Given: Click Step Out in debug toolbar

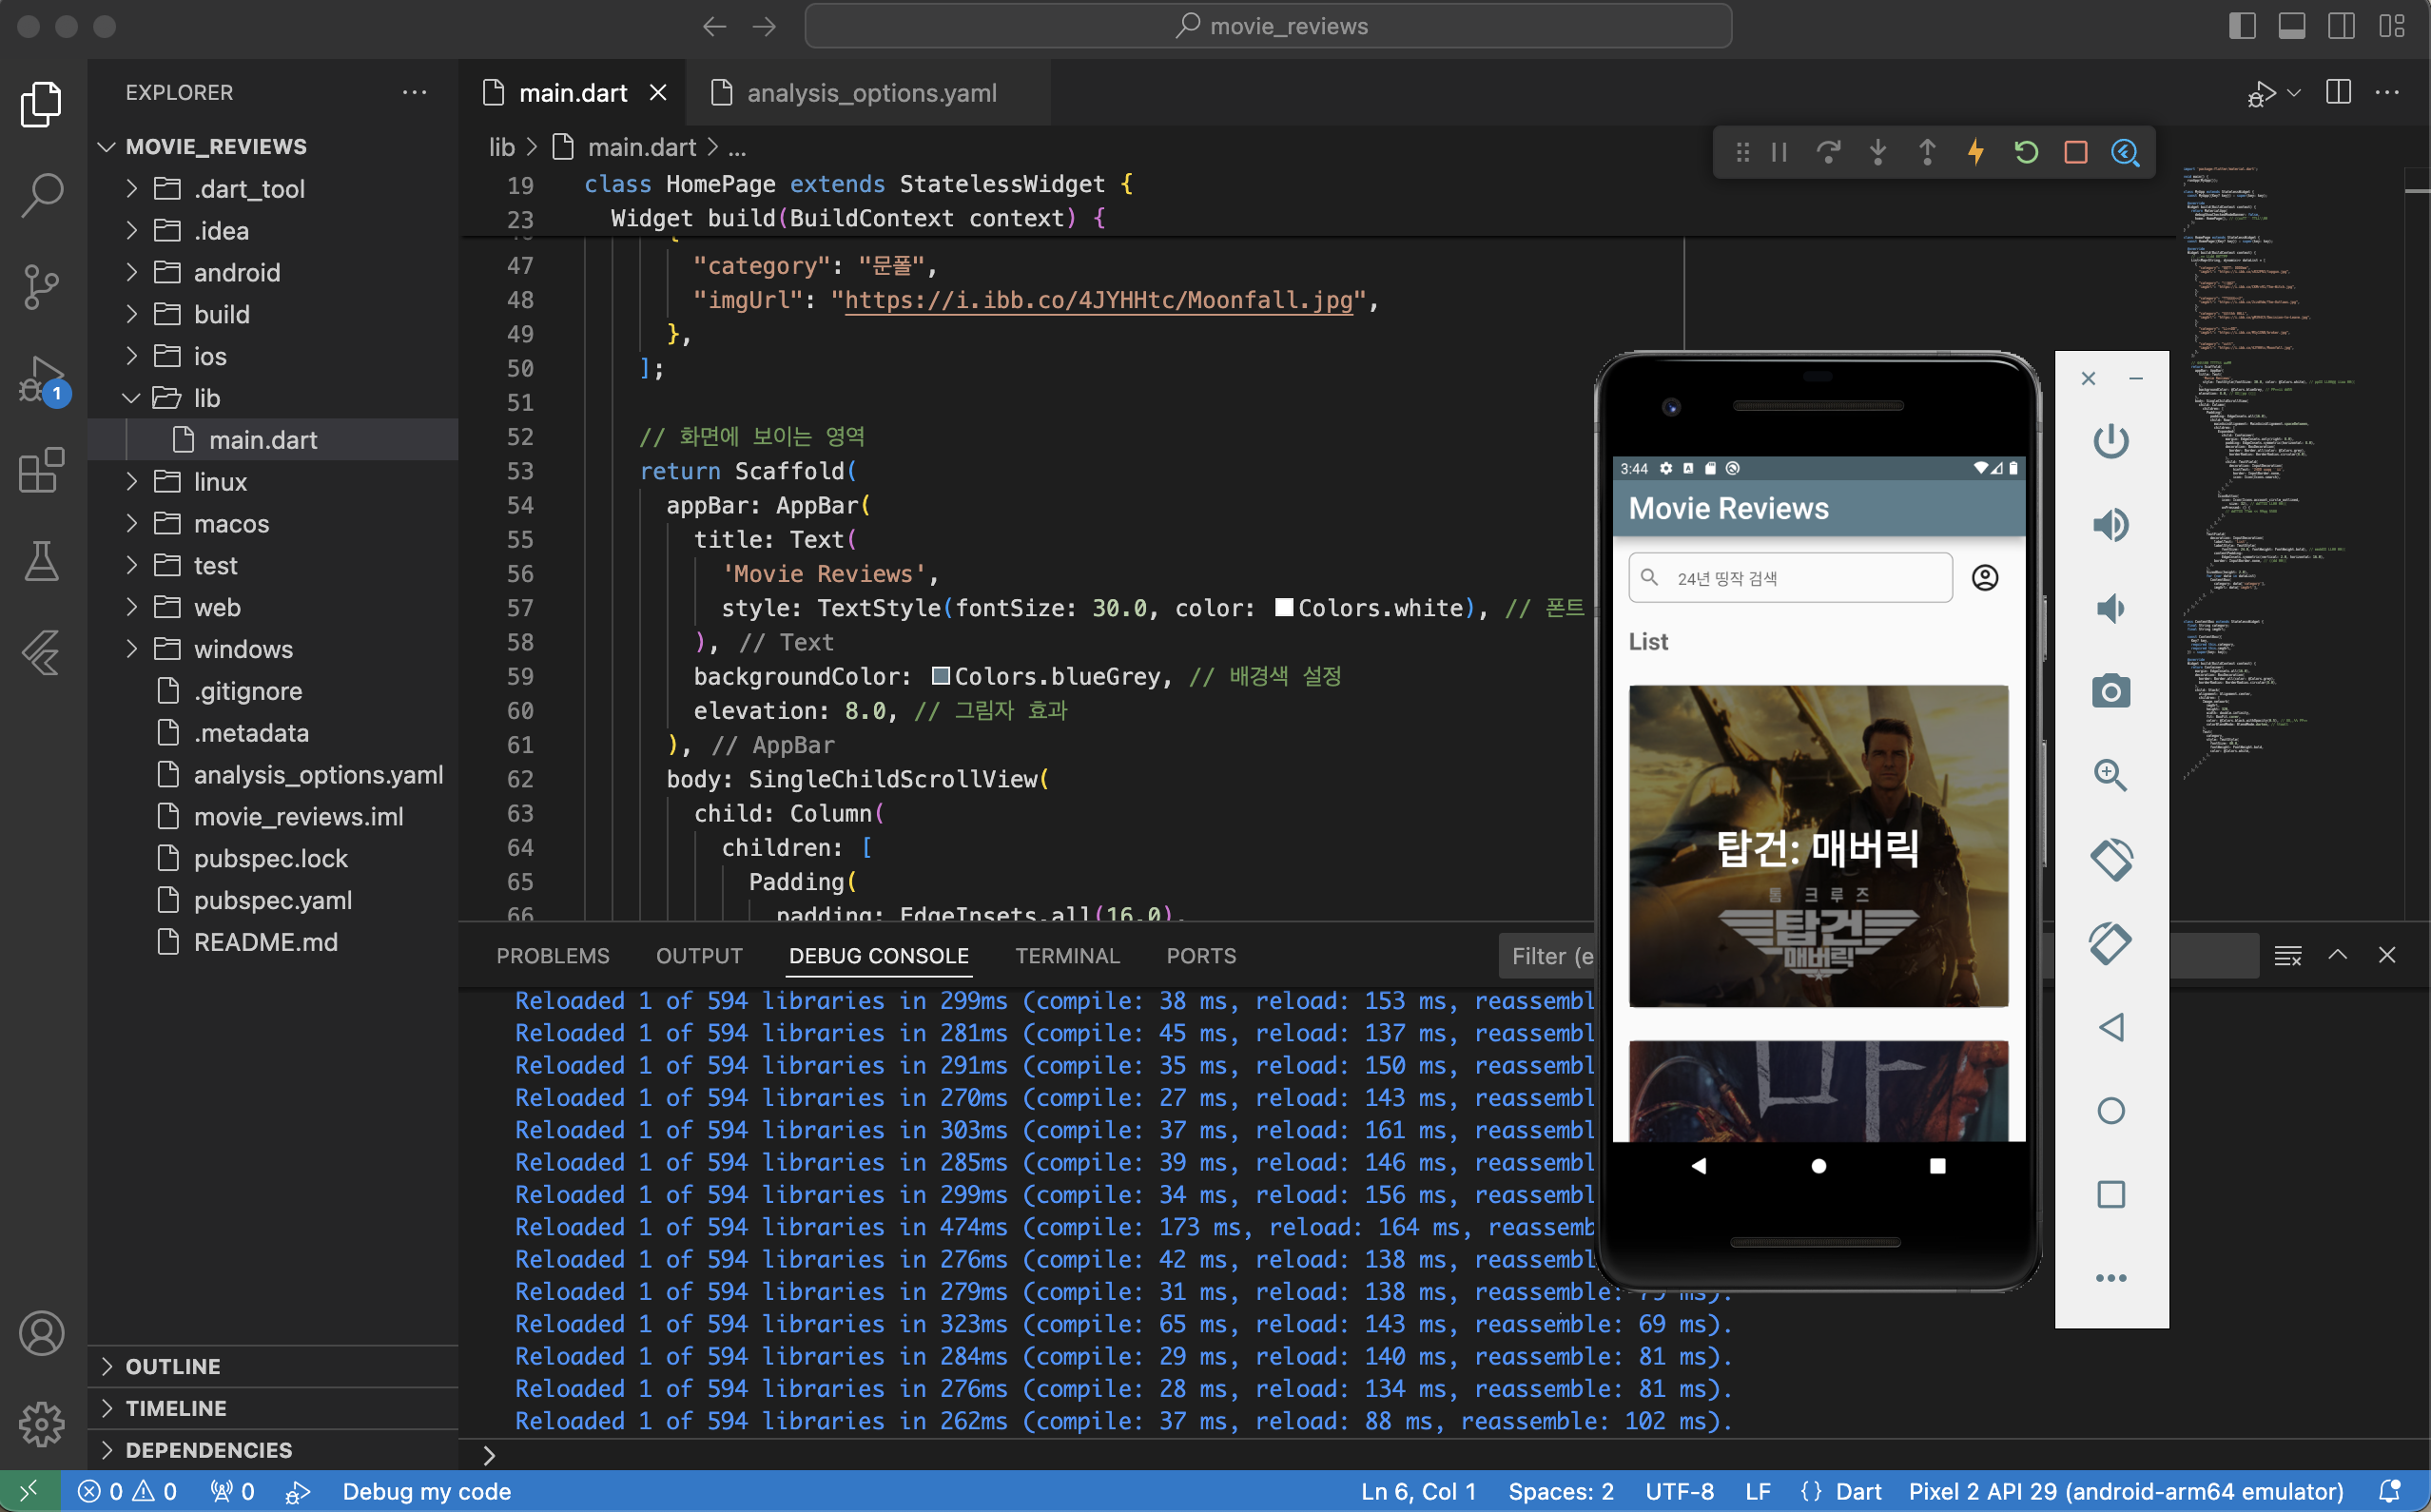Looking at the screenshot, I should click(x=1927, y=152).
